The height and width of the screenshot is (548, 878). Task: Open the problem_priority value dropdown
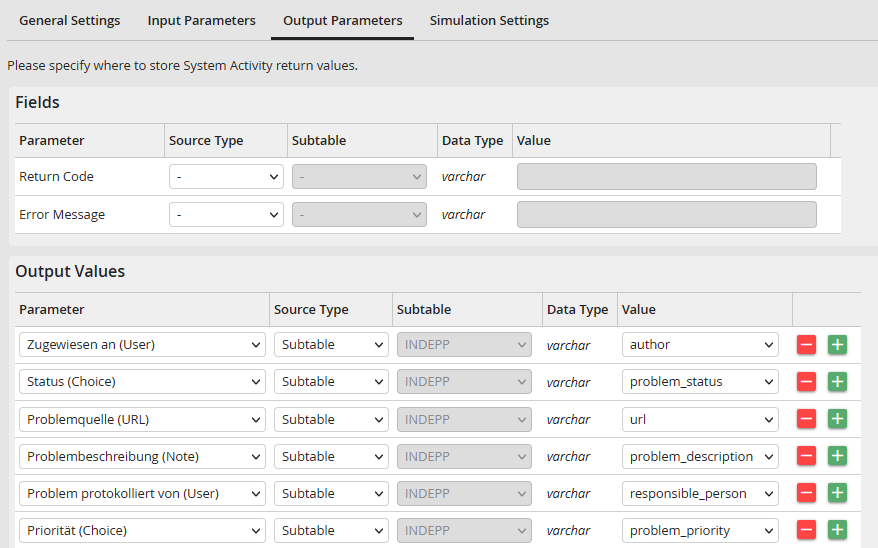tap(700, 530)
